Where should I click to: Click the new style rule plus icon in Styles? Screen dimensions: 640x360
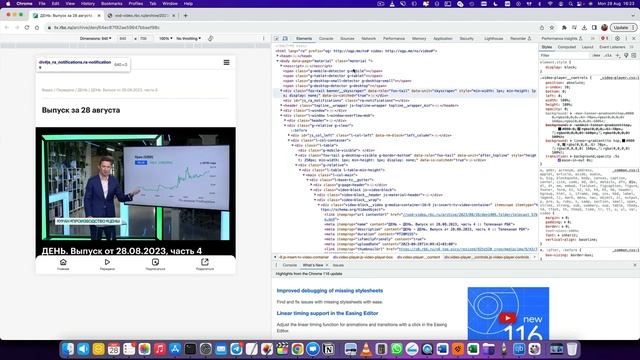618,55
